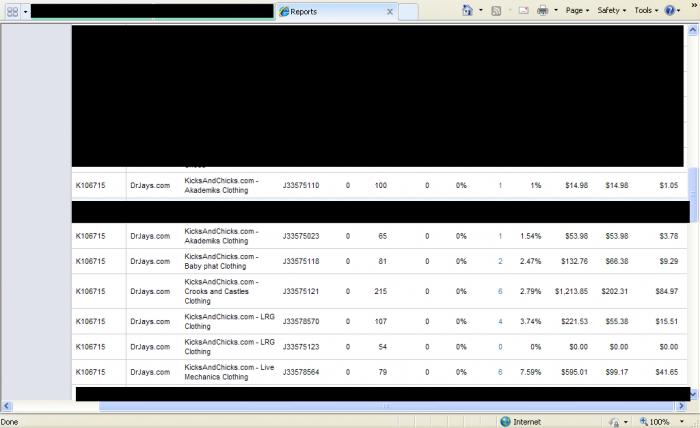Click the horizontal scrollbar right arrow

pyautogui.click(x=681, y=406)
